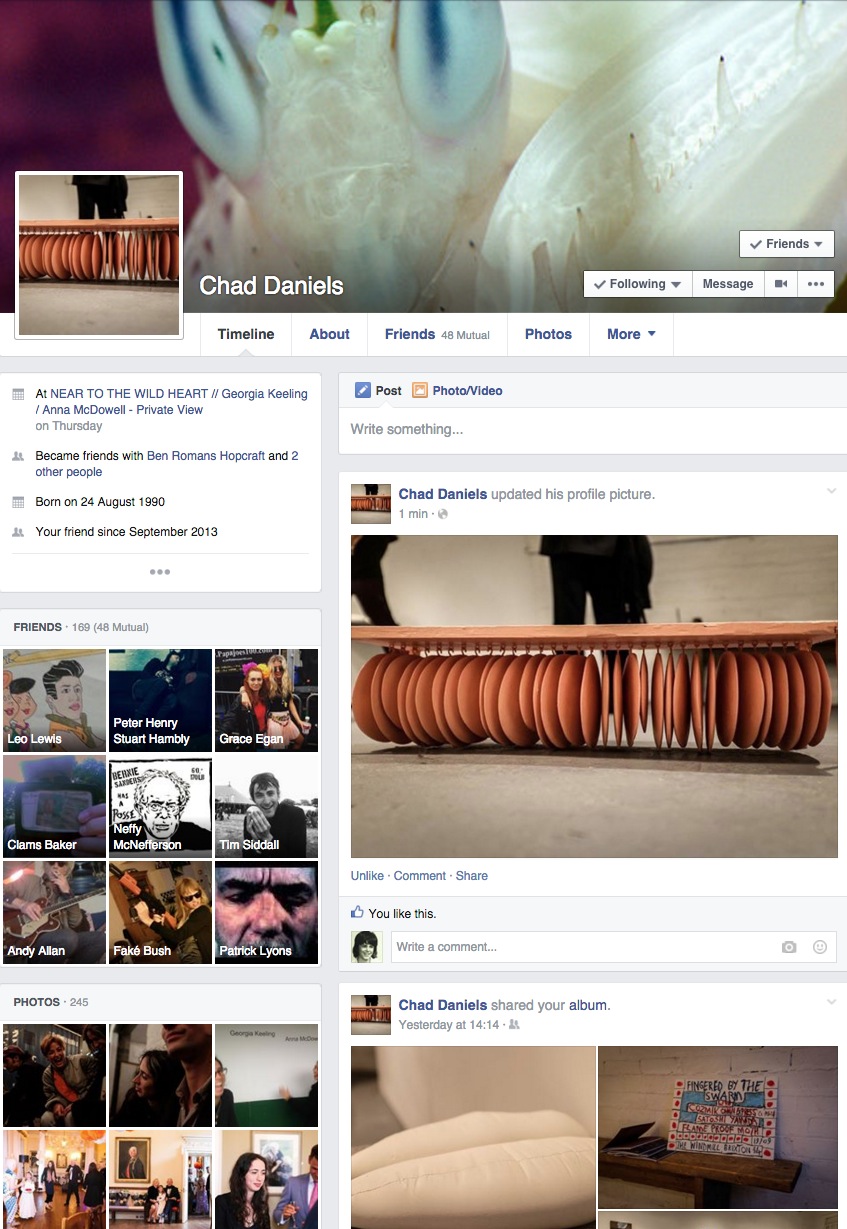Open the Photos tab
847x1229 pixels.
(x=548, y=334)
